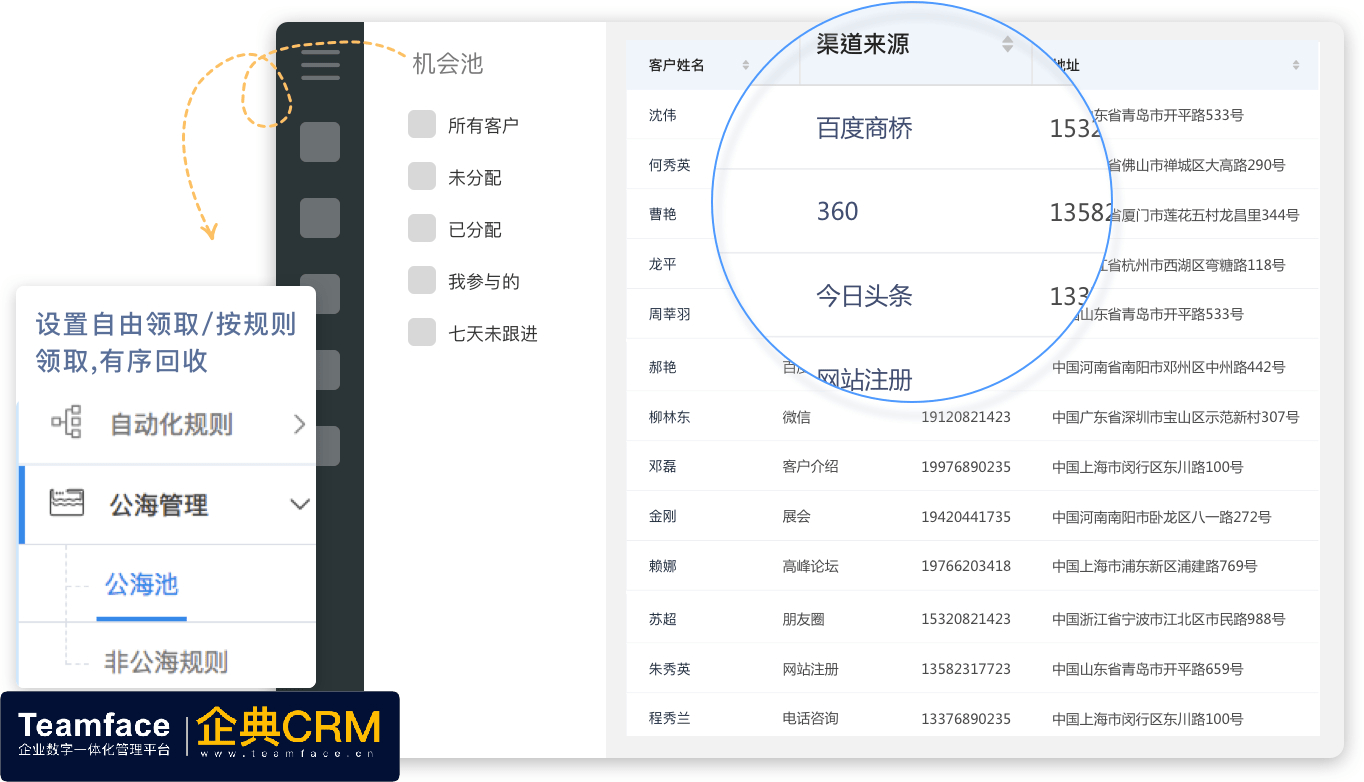The image size is (1364, 782).
Task: Click customer name 郝艳
Action: click(x=662, y=367)
